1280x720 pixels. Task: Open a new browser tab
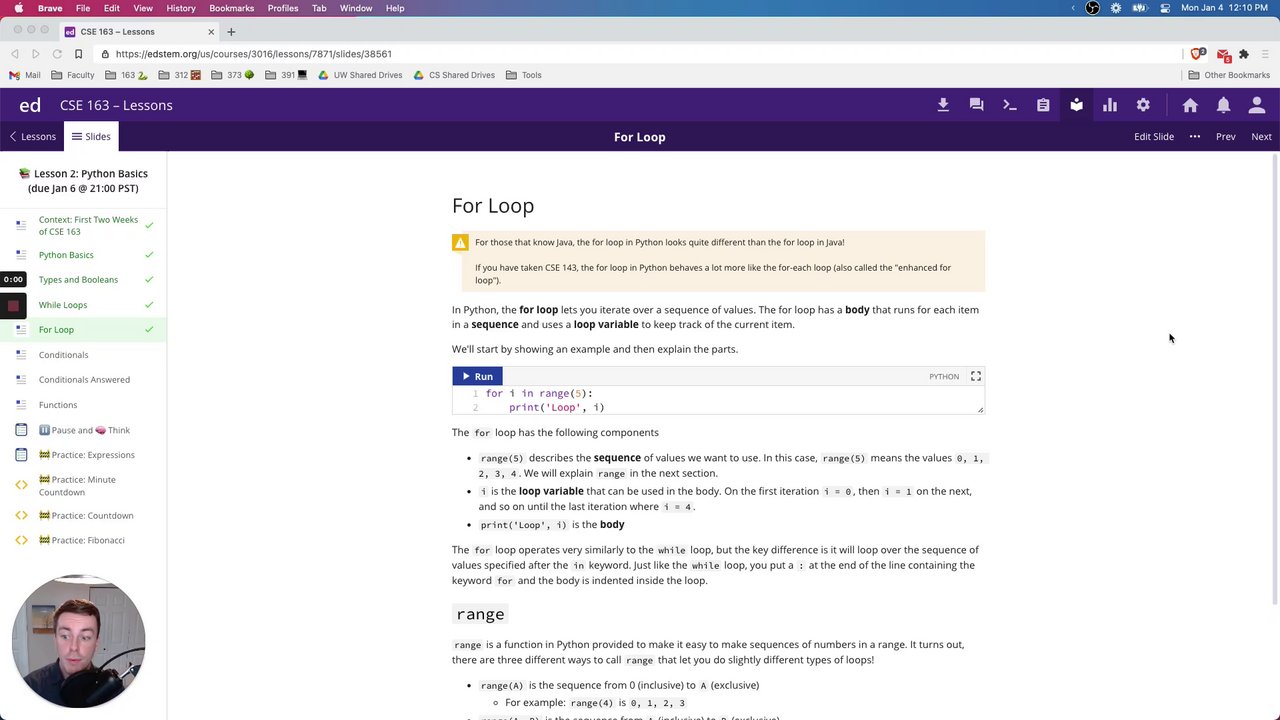click(x=231, y=31)
